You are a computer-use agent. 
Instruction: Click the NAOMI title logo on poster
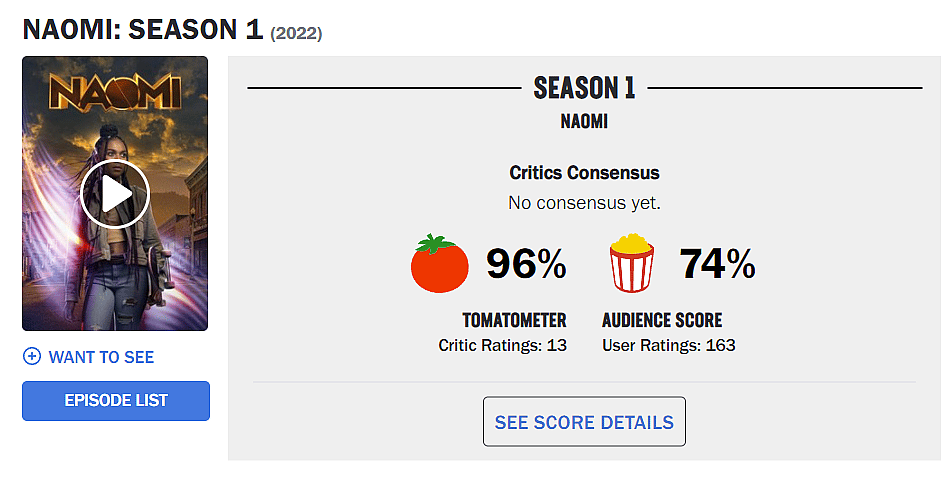[x=115, y=93]
